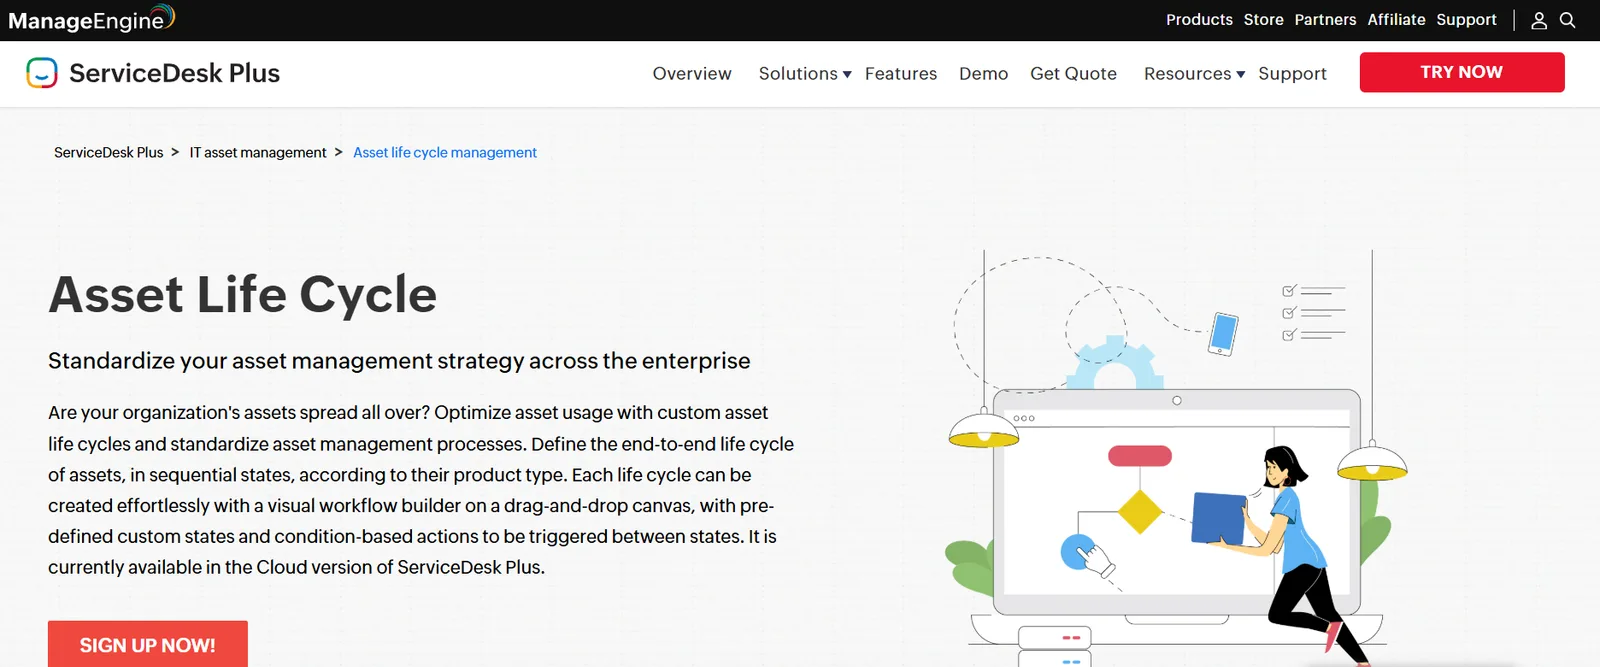Open Support in the product navigation bar
The width and height of the screenshot is (1600, 667).
pyautogui.click(x=1292, y=73)
